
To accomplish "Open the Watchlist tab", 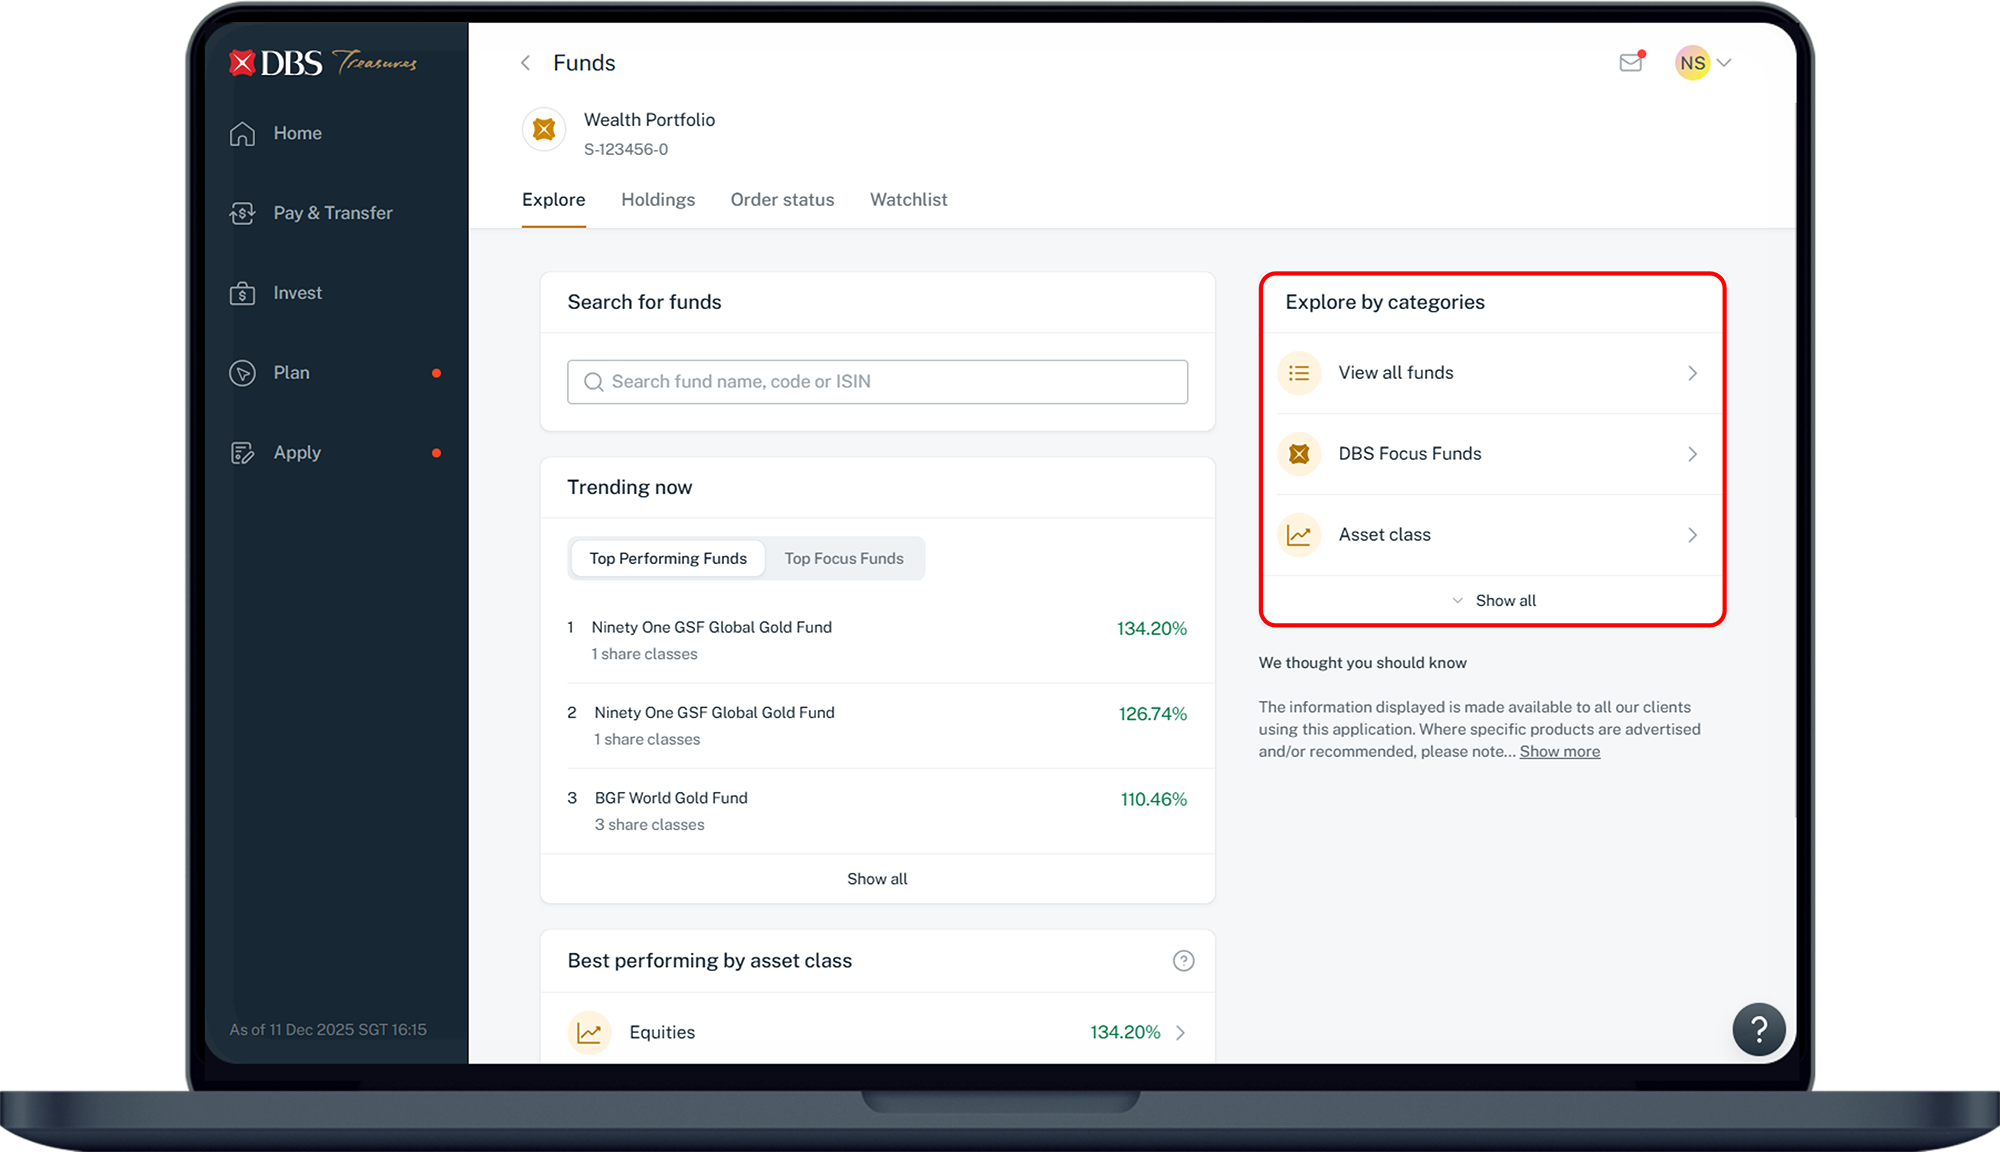I will [908, 200].
